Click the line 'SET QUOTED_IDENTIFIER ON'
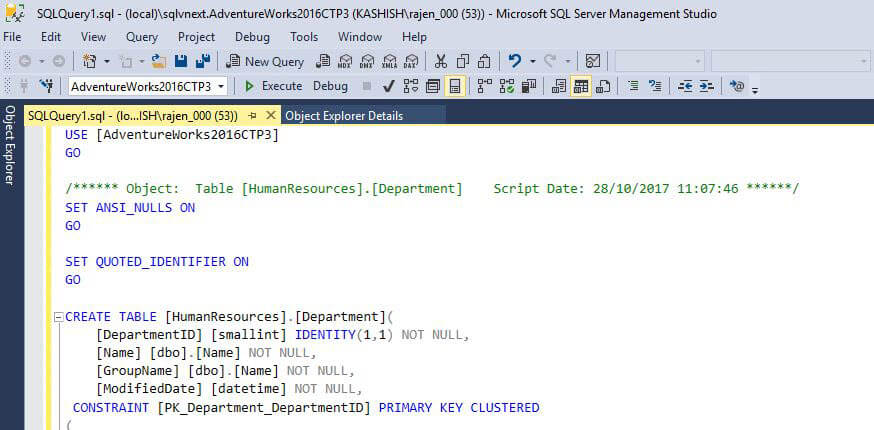 point(157,262)
